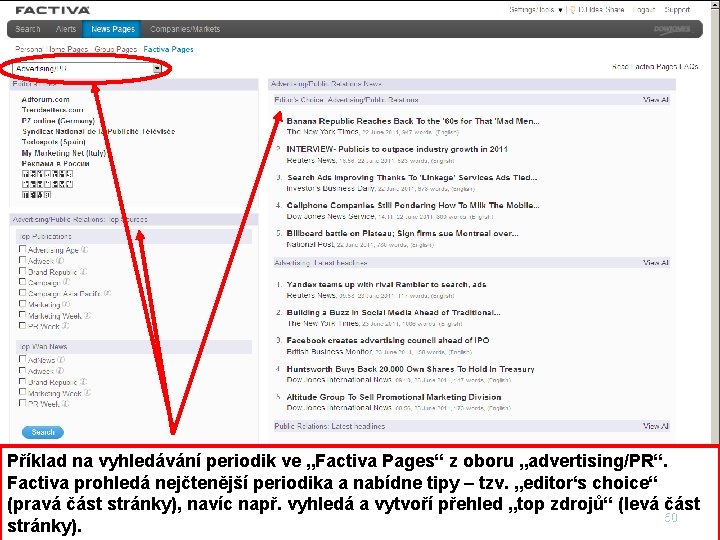Open Todospots (Spain) link
This screenshot has width=720, height=540.
[53, 142]
